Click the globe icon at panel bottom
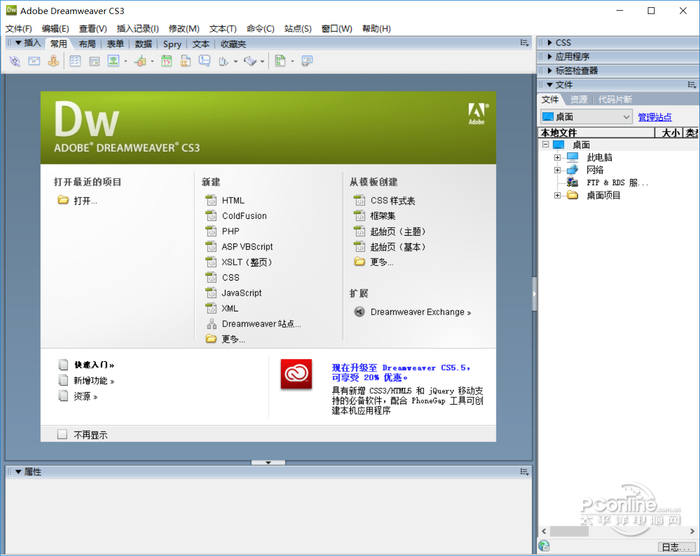 544,546
